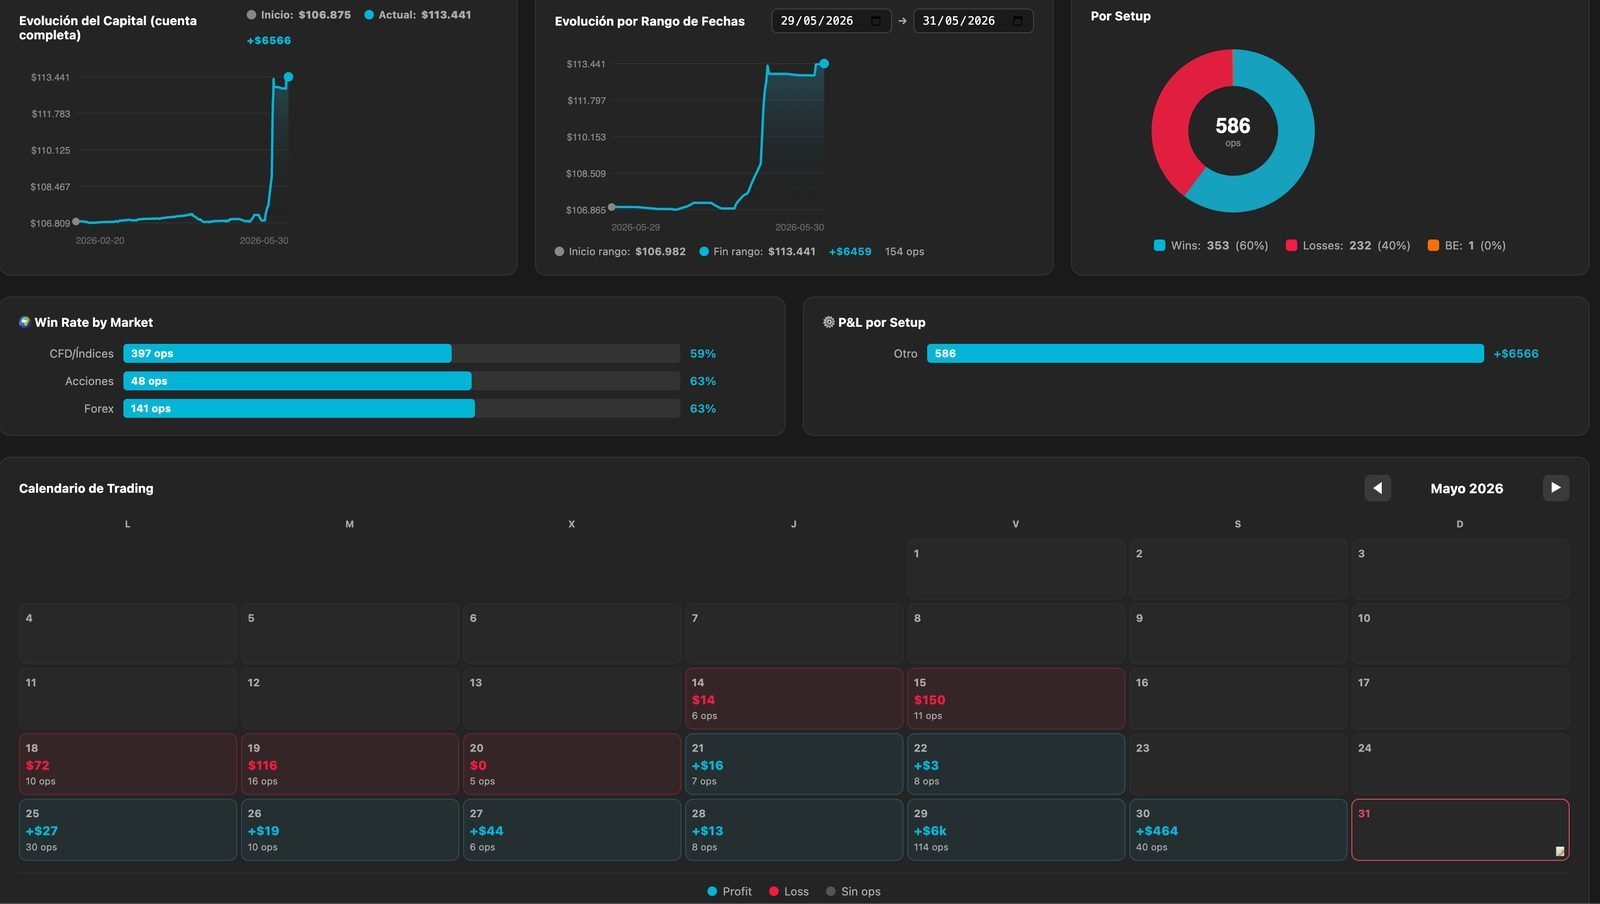
Task: Select the Otro 586 P&L bar
Action: point(1205,353)
